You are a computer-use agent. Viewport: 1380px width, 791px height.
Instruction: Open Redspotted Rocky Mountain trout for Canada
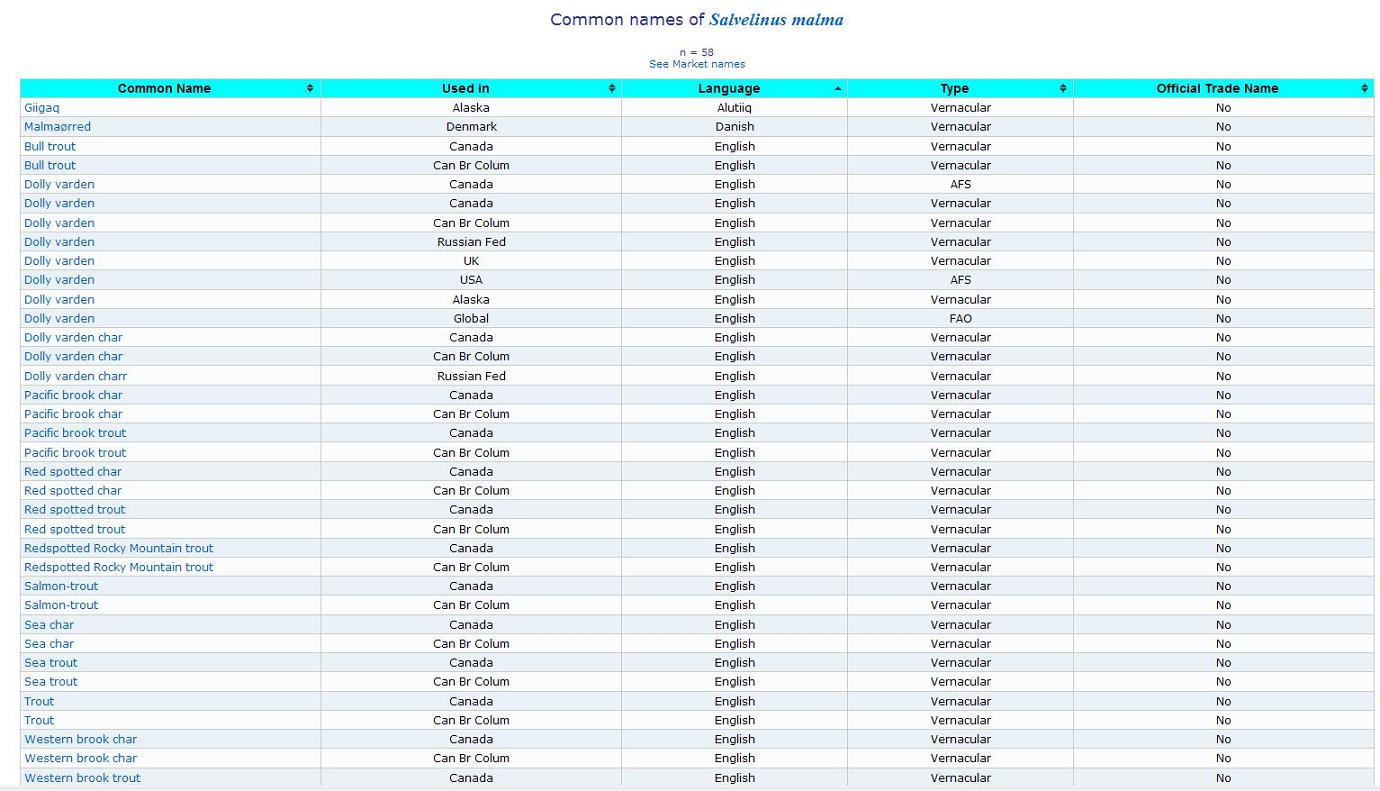click(x=118, y=548)
